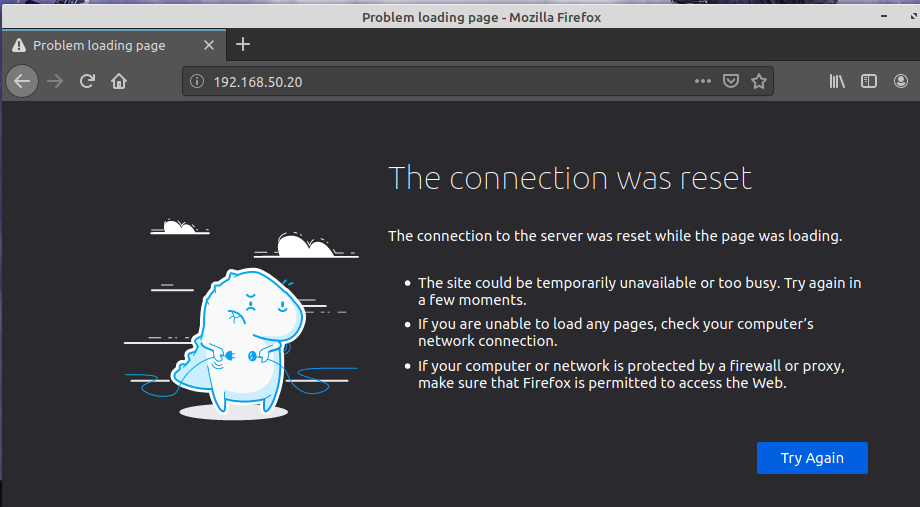
Task: Select the Problem loading page tab
Action: 98,45
